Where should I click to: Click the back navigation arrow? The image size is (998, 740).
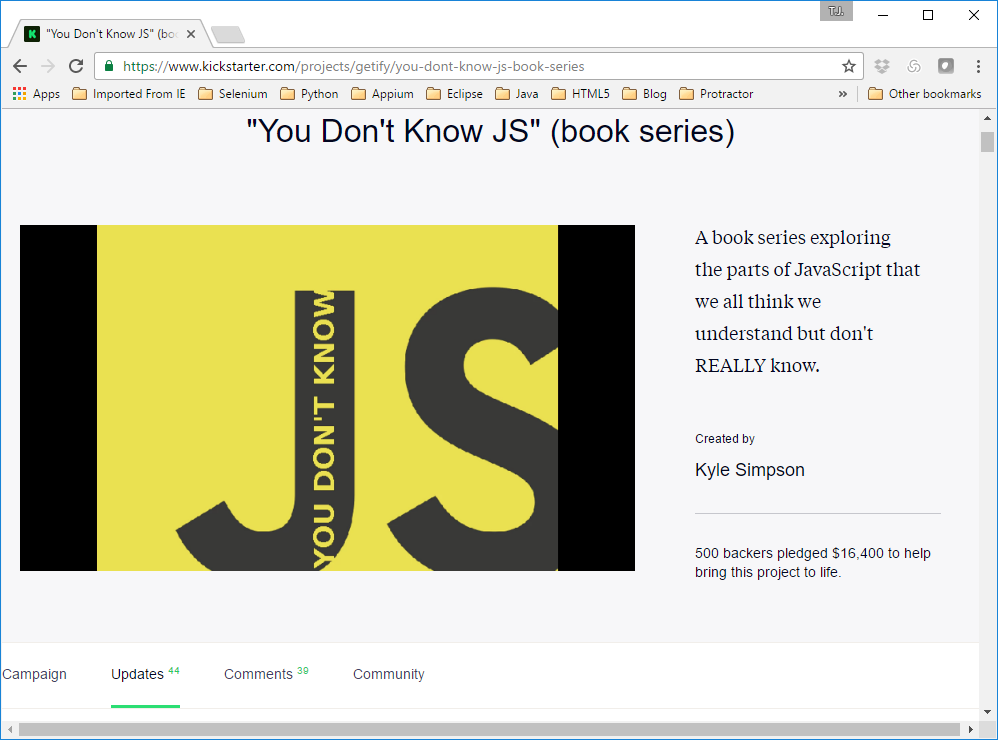click(20, 66)
